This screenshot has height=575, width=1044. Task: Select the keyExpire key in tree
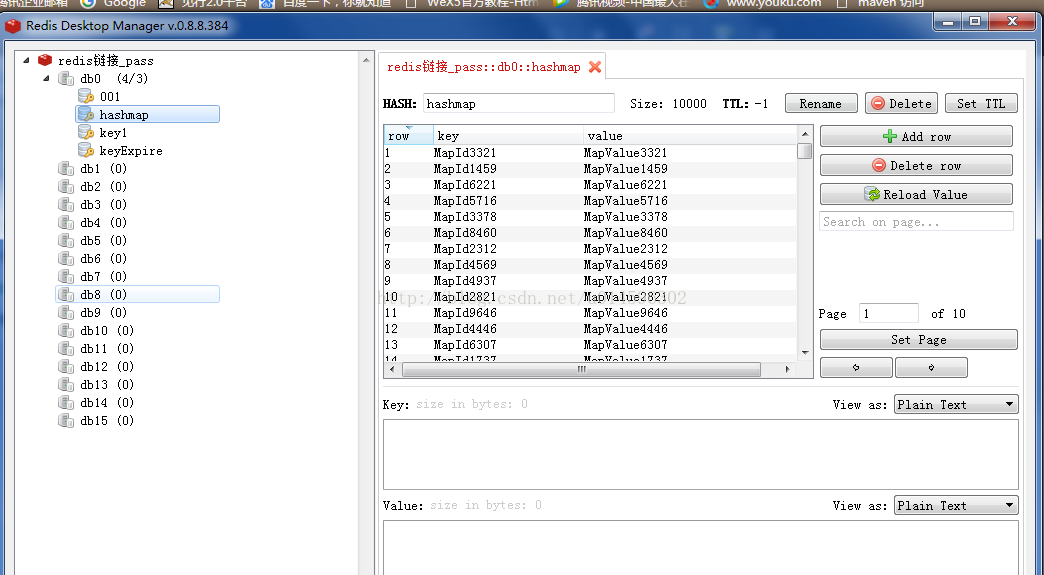coord(131,151)
